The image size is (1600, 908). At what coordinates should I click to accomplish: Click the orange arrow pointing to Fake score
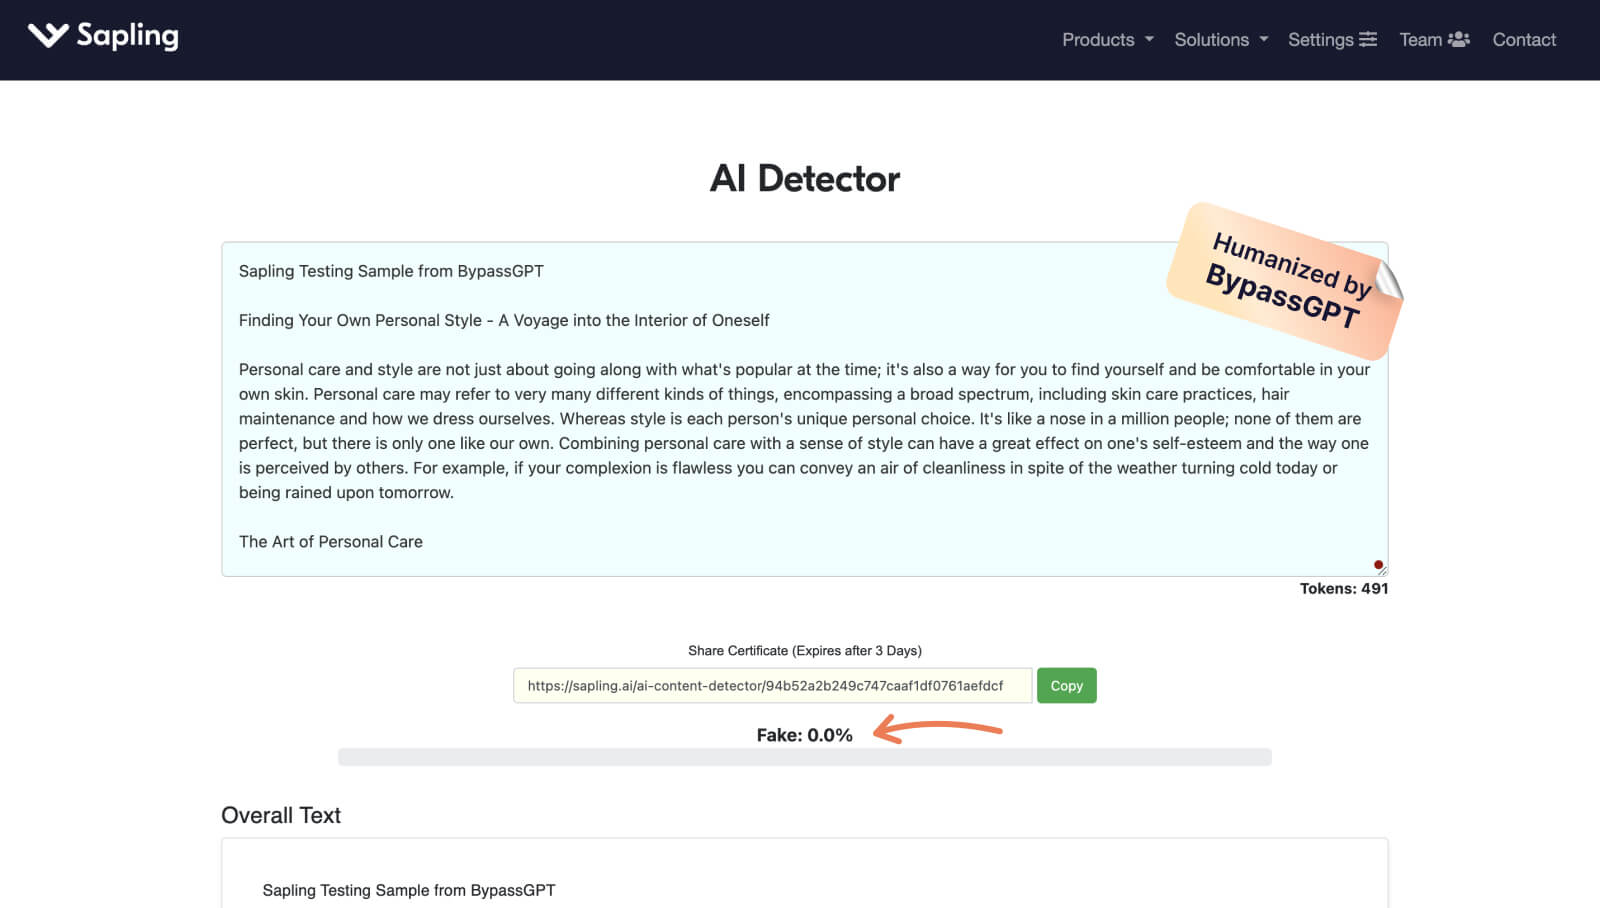937,730
